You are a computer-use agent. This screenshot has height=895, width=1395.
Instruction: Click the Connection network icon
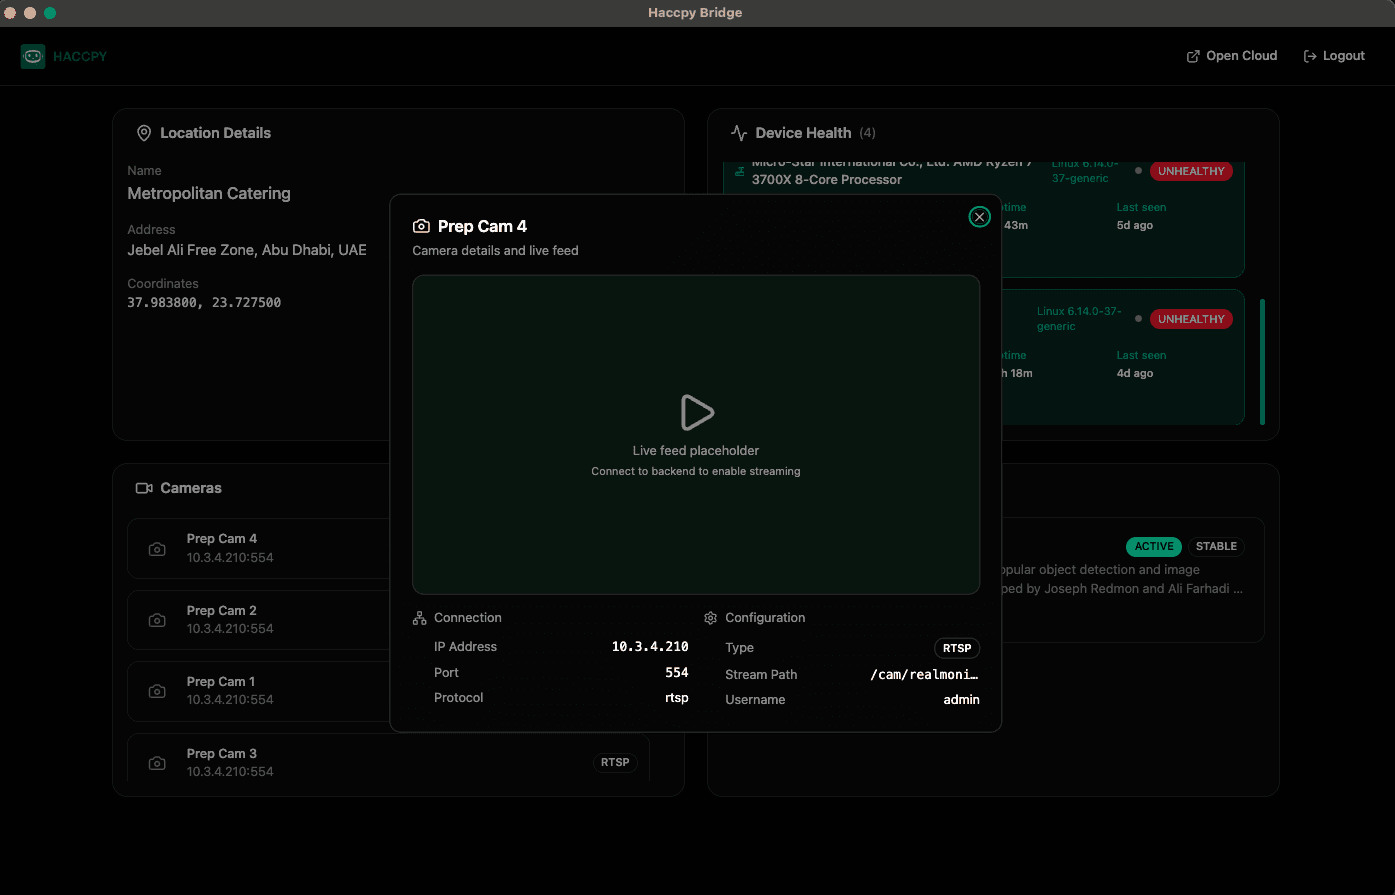[x=420, y=618]
